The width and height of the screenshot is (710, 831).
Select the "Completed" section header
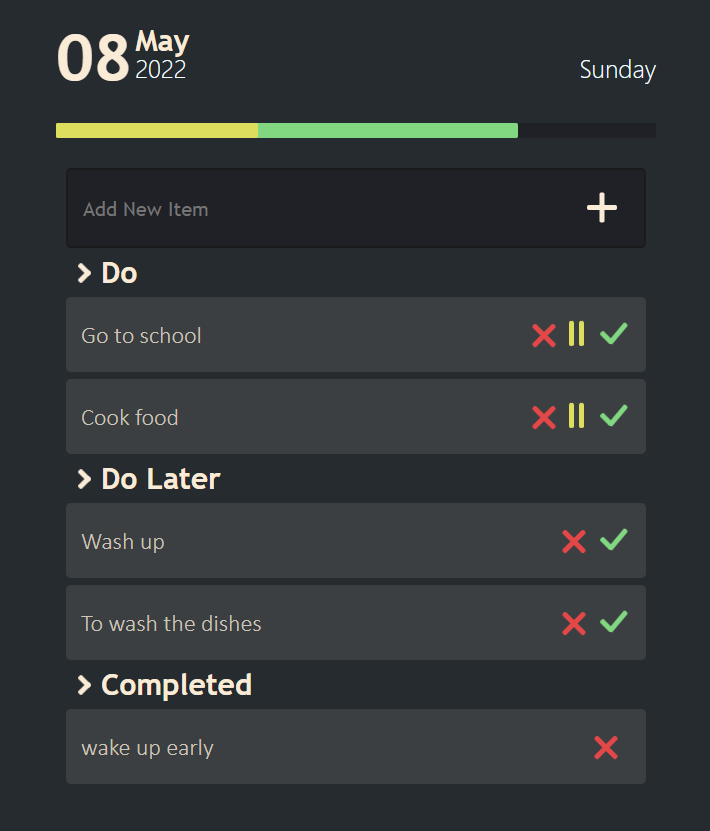[176, 685]
